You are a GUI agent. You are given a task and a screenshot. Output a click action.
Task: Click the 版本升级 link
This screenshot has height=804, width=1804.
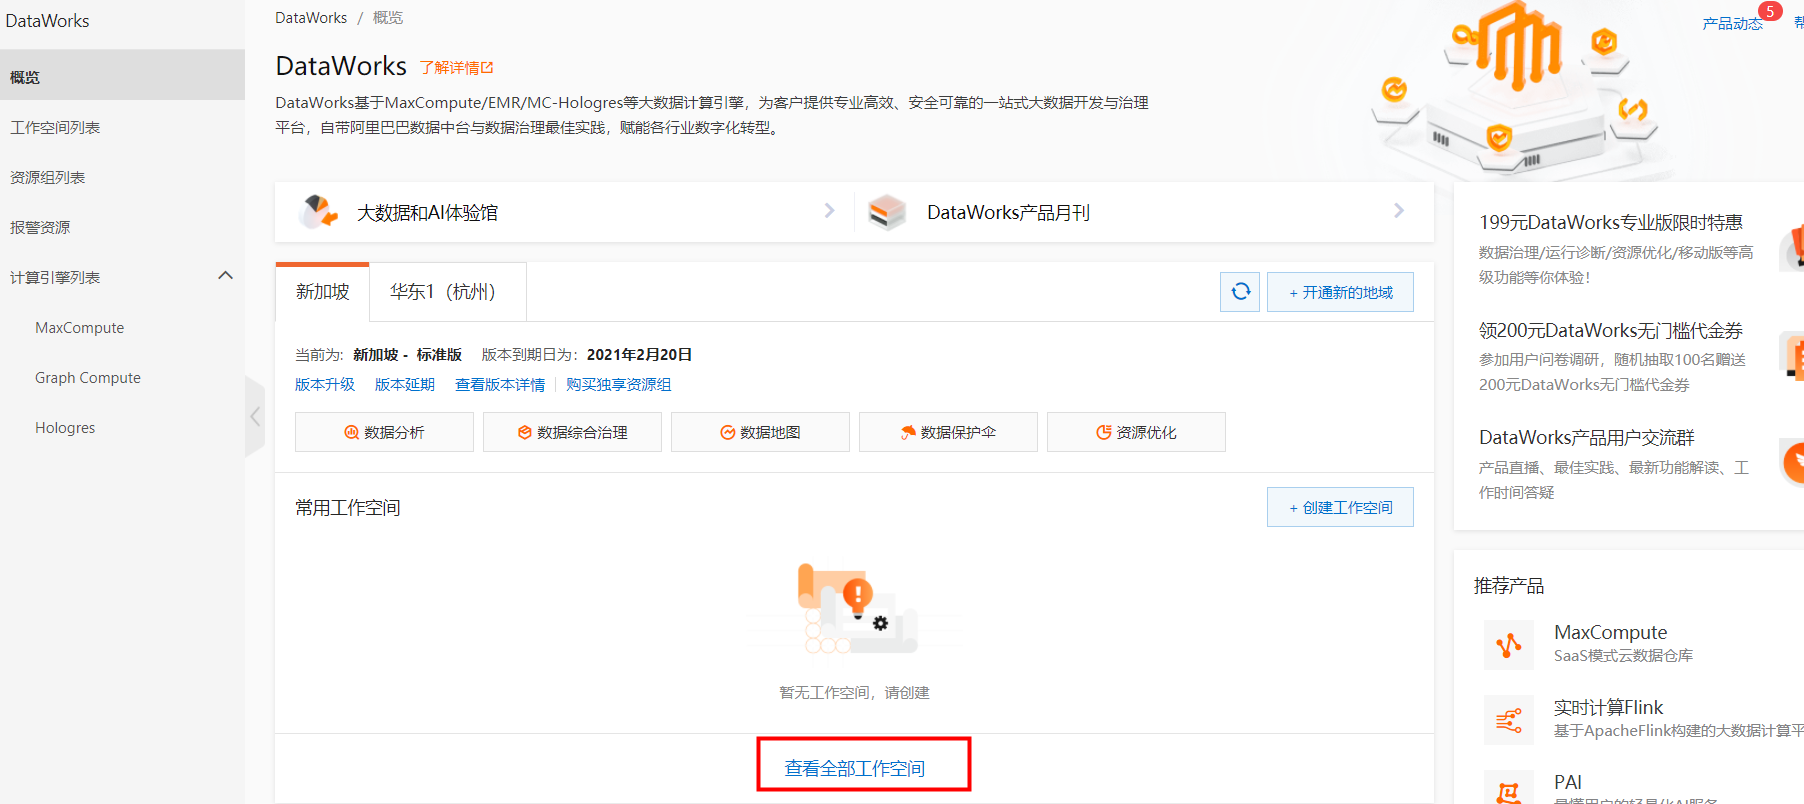click(x=325, y=385)
